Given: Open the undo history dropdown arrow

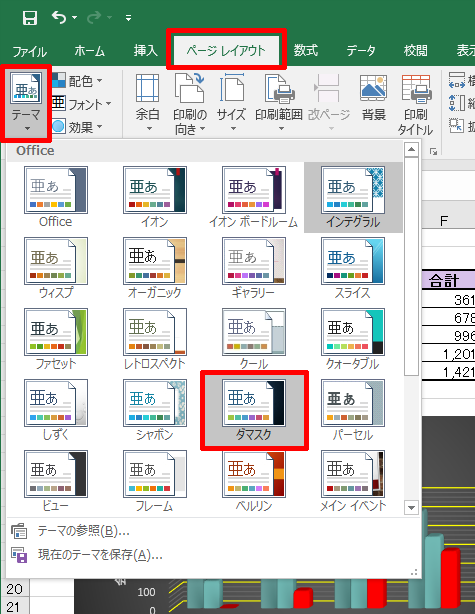Looking at the screenshot, I should pyautogui.click(x=74, y=18).
